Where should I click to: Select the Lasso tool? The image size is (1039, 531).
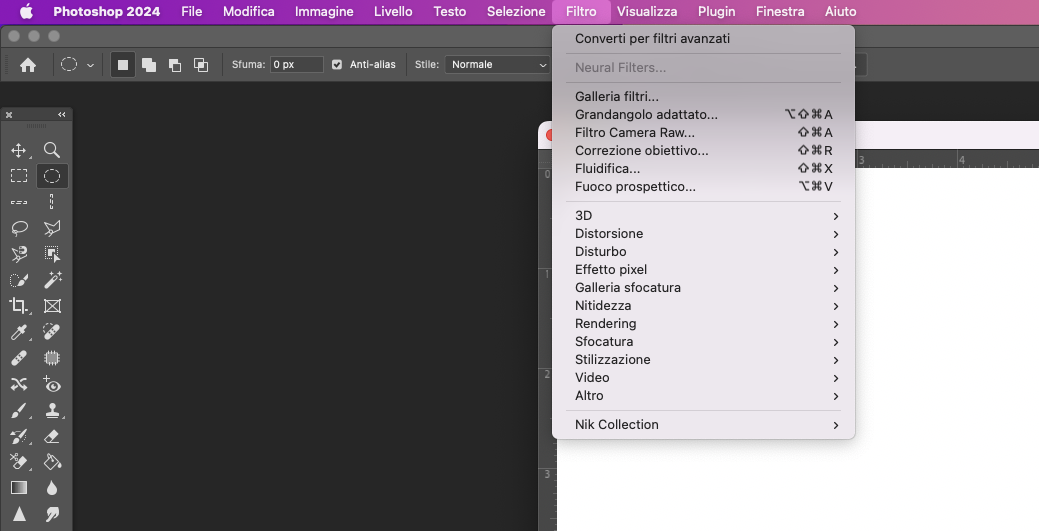pyautogui.click(x=19, y=228)
